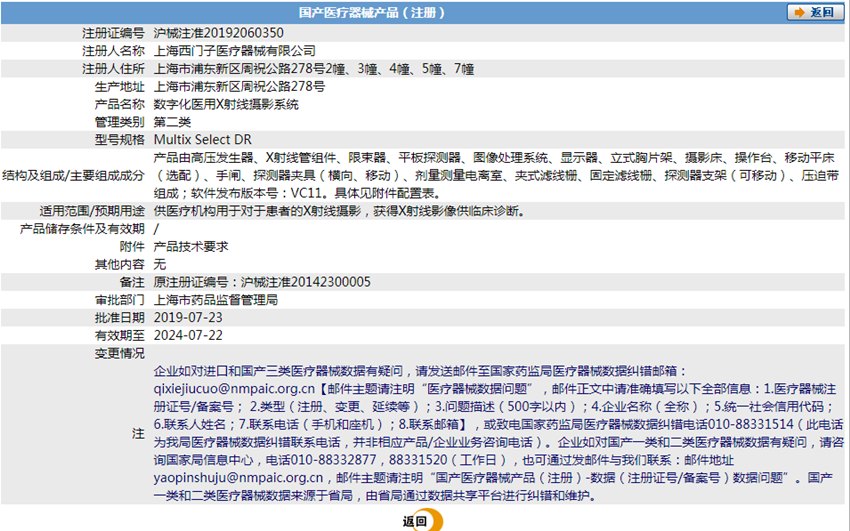Select attachment value 产品技术要求
Image resolution: width=850 pixels, height=531 pixels.
pos(191,247)
